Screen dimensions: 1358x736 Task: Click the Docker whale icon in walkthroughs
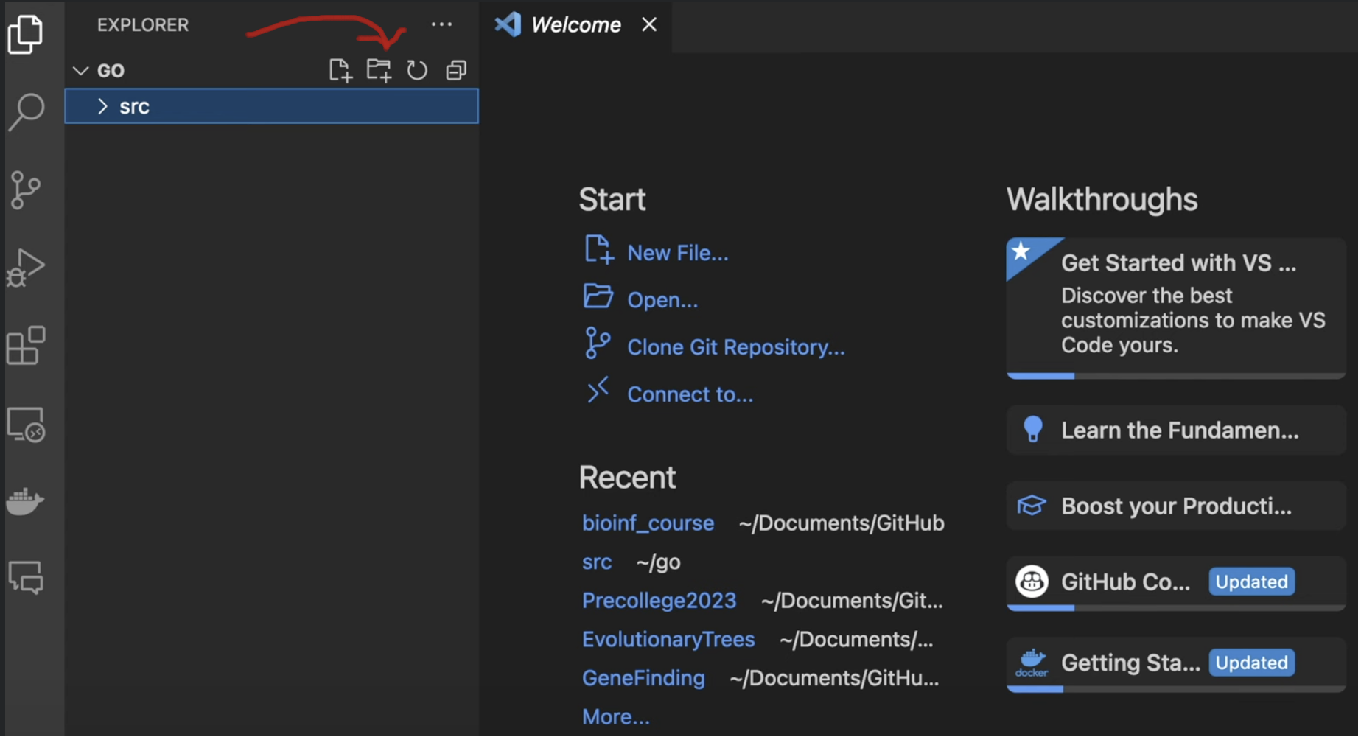click(1032, 663)
